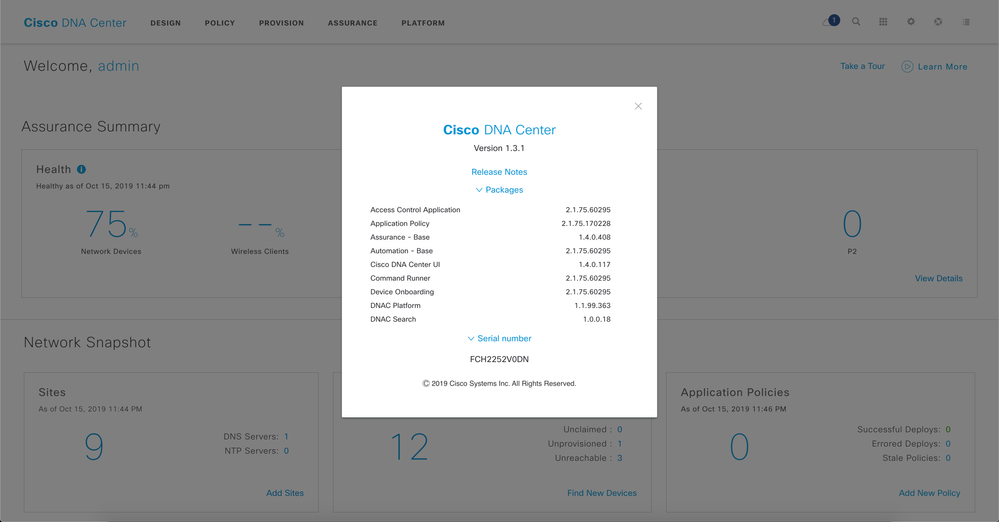Click the devices count 12

click(409, 447)
